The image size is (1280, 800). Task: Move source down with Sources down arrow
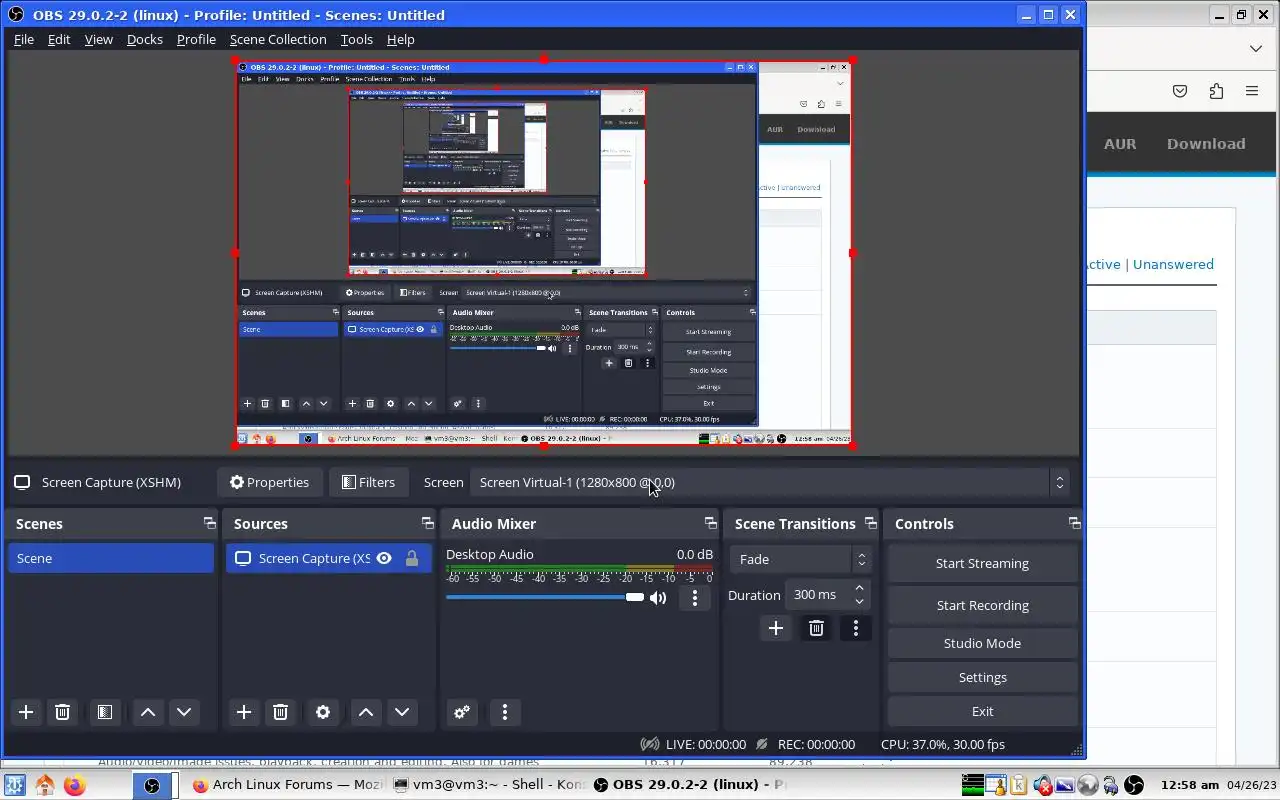[401, 712]
